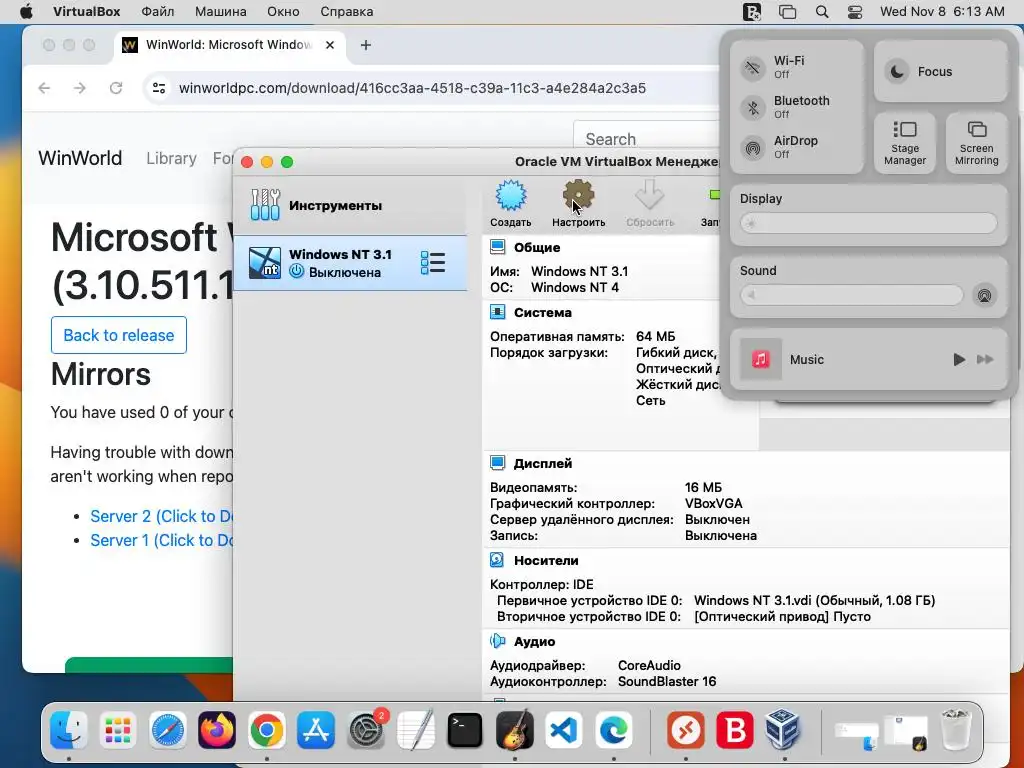Click the browser forward arrow
This screenshot has height=768, width=1024.
point(80,88)
